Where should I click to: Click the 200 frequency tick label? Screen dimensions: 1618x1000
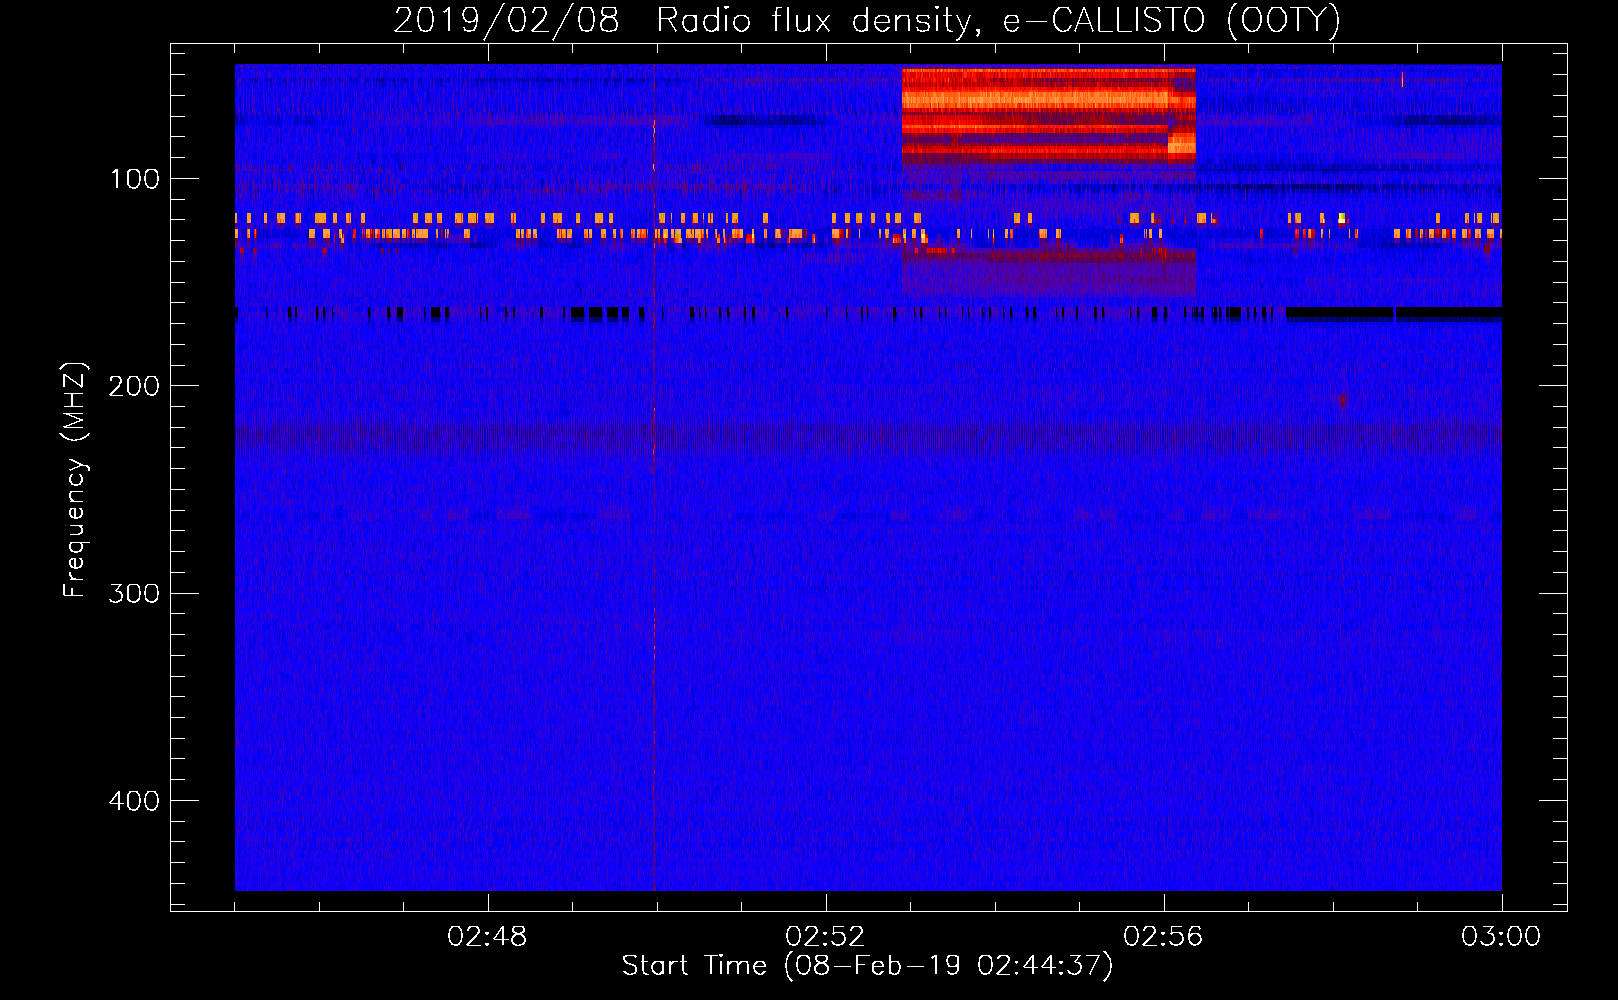tap(134, 386)
